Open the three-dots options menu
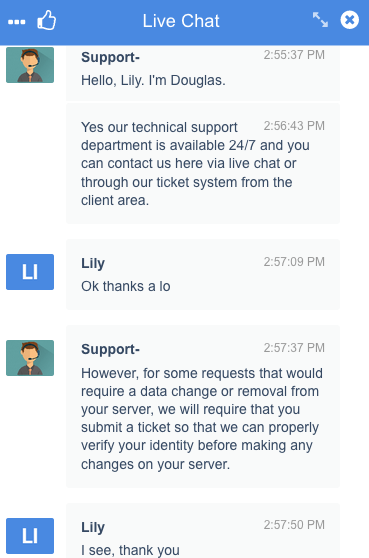The width and height of the screenshot is (369, 558). [16, 22]
